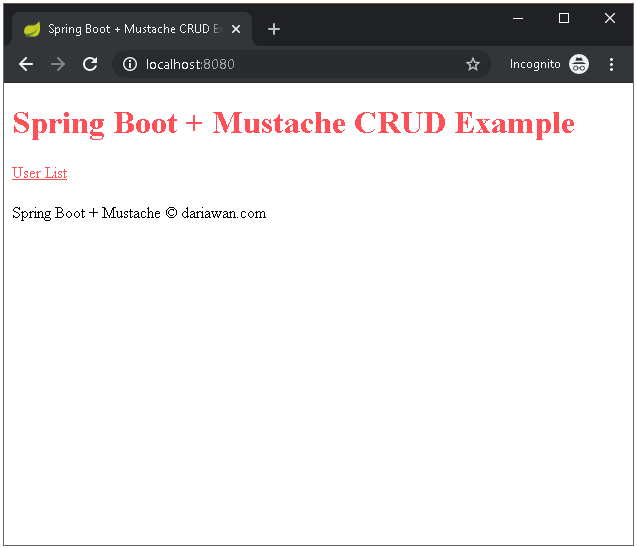Image resolution: width=637 pixels, height=548 pixels.
Task: View site information icon in address bar
Action: click(x=130, y=64)
